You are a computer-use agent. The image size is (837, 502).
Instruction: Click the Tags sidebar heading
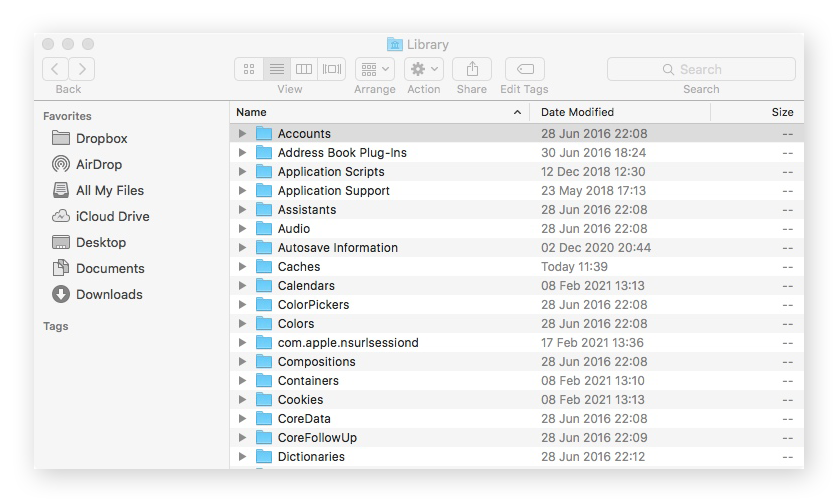(56, 326)
